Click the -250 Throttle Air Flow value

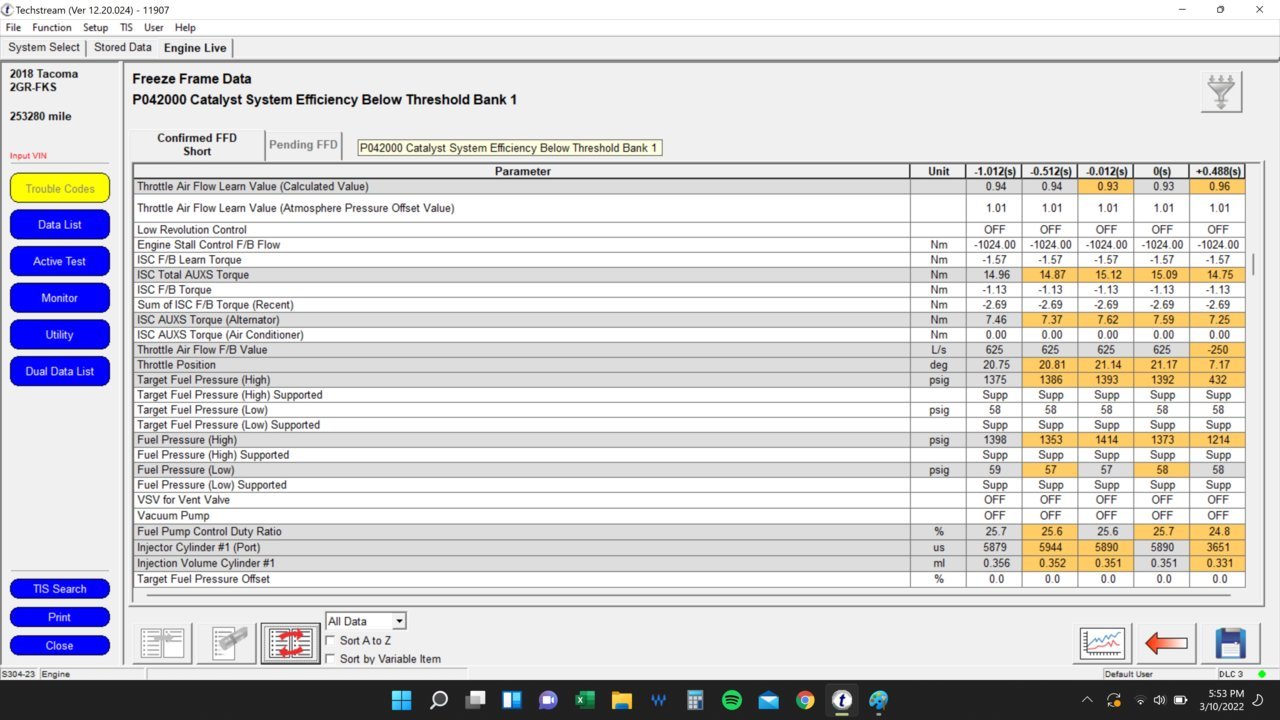click(x=1218, y=350)
